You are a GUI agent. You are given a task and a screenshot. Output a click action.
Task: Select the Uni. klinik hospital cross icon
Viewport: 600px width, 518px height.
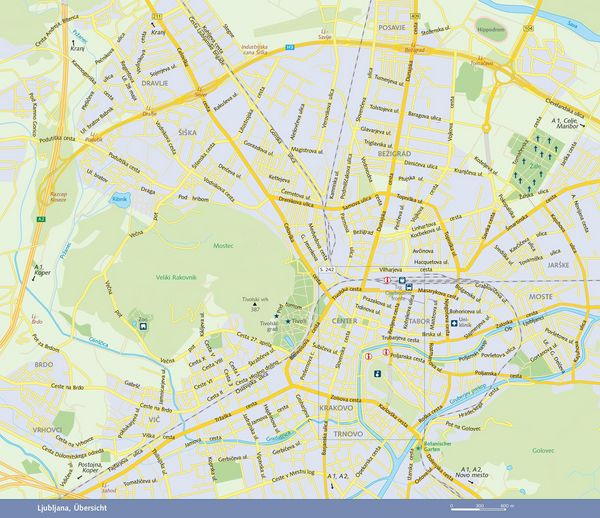[x=454, y=323]
